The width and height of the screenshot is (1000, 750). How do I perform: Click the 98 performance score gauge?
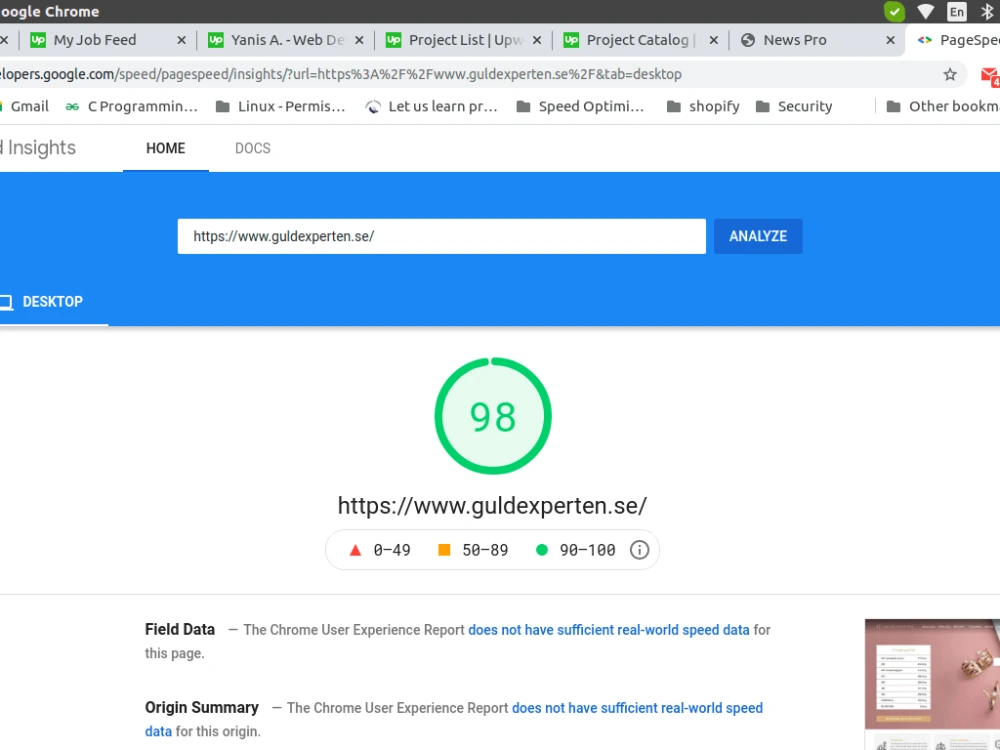[x=493, y=416]
